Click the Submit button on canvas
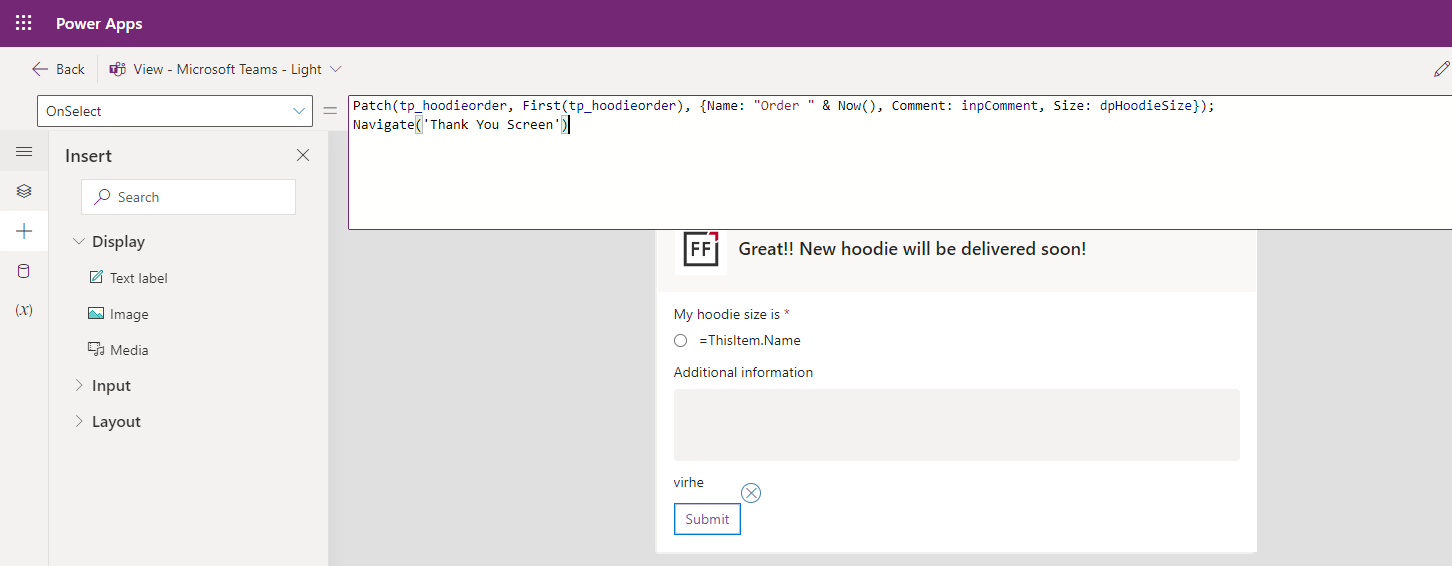1452x566 pixels. [707, 519]
